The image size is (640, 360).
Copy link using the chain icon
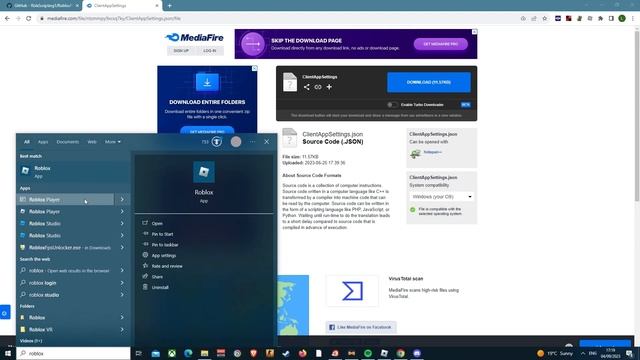pos(318,87)
